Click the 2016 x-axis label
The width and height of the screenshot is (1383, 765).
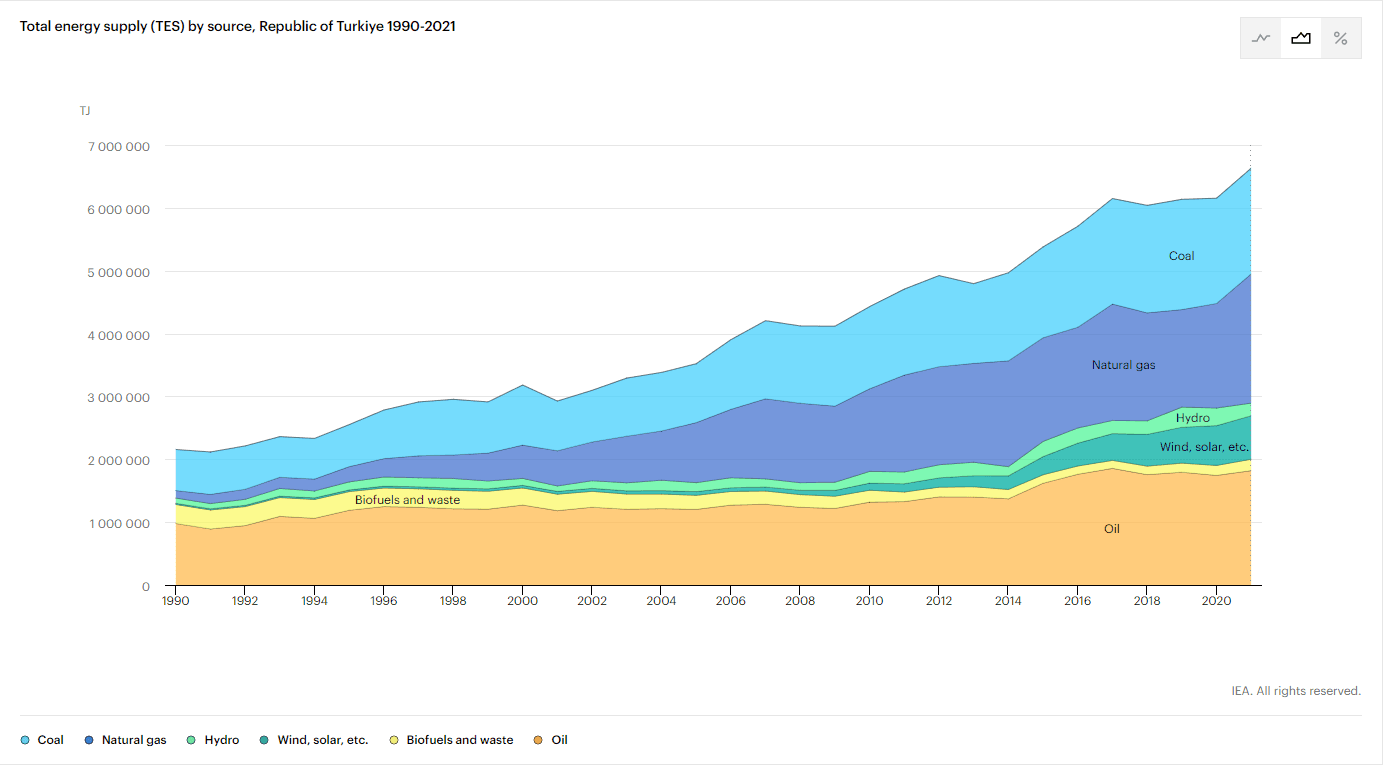(1077, 602)
